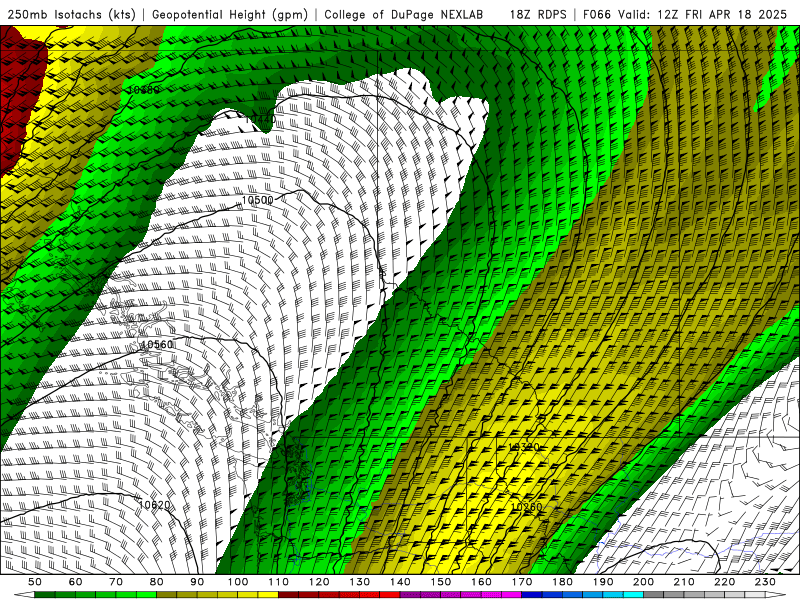
Task: Click the 10320 height contour label
Action: pyautogui.click(x=524, y=447)
